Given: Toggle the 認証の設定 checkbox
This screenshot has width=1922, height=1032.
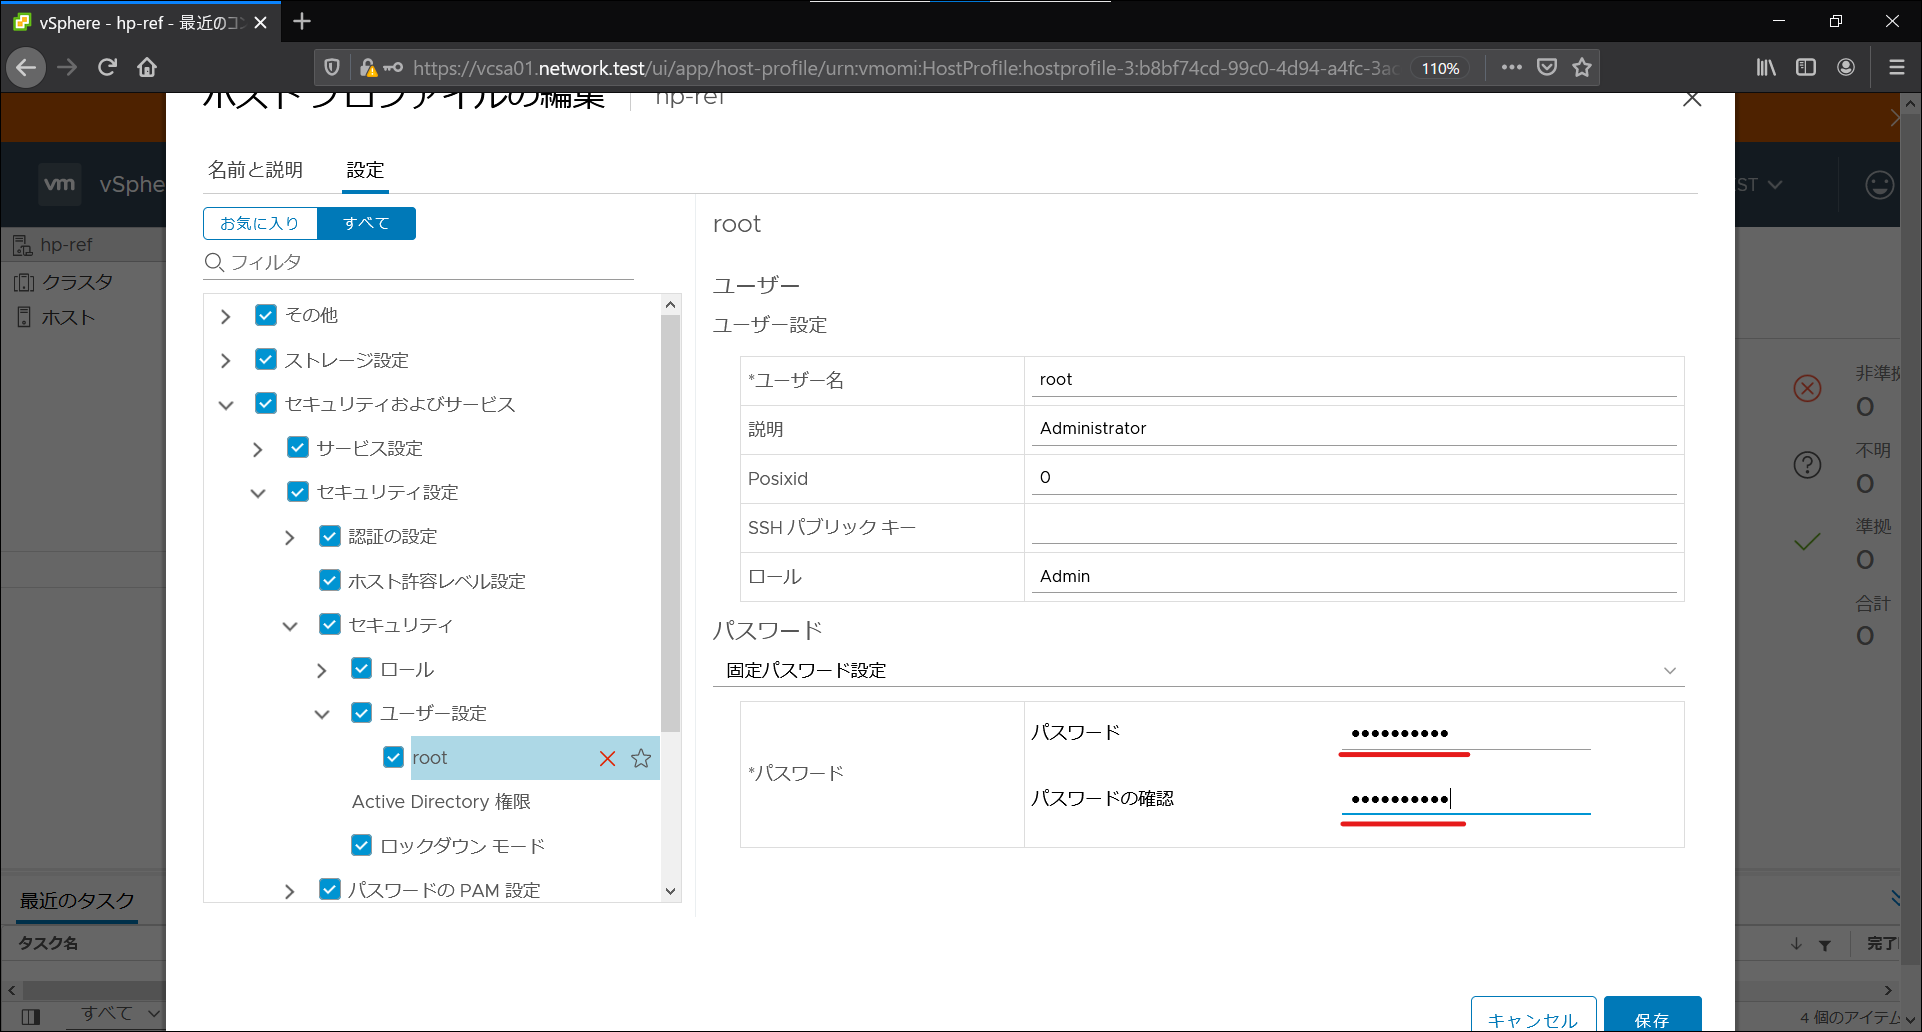Looking at the screenshot, I should tap(330, 536).
